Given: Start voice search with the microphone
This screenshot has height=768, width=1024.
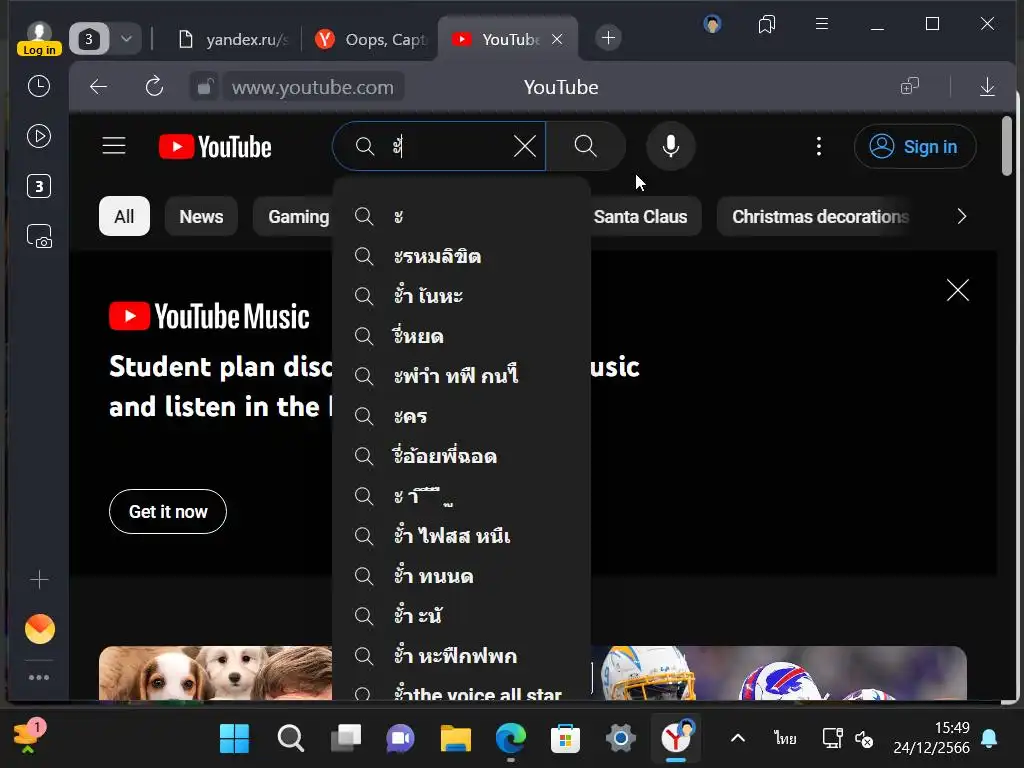Looking at the screenshot, I should [x=671, y=146].
